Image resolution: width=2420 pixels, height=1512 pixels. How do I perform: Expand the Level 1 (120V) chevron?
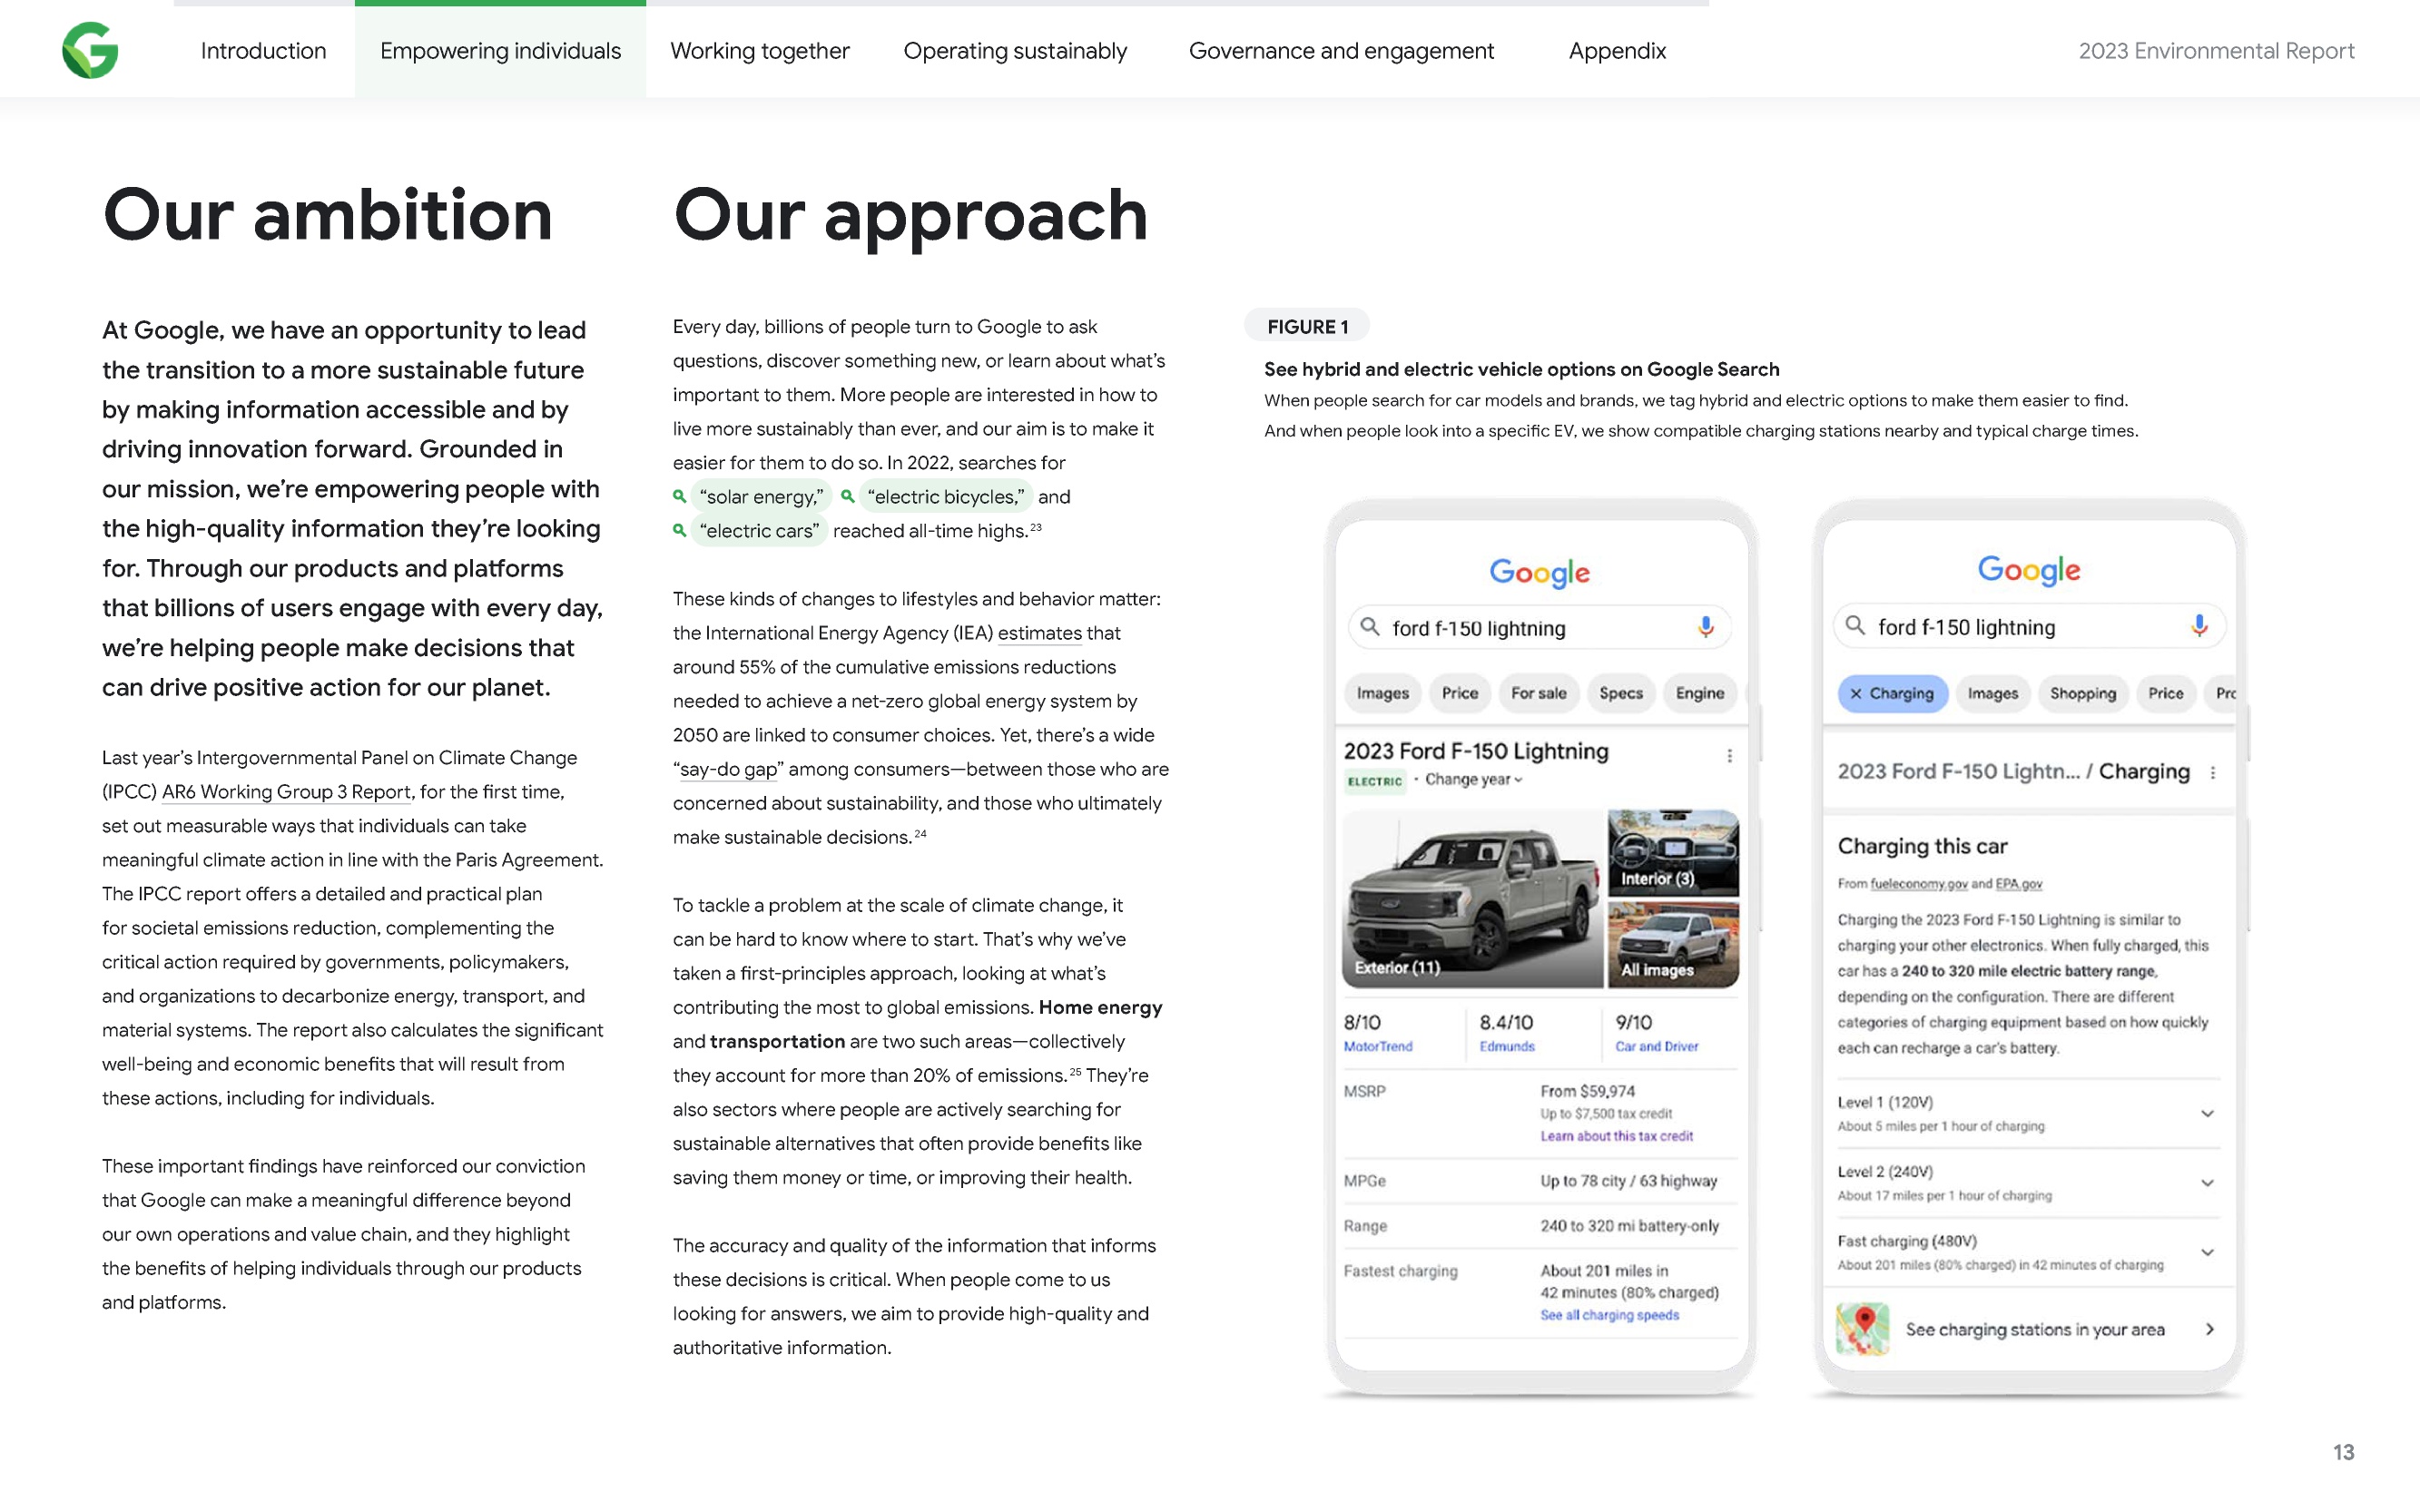pos(2207,1113)
